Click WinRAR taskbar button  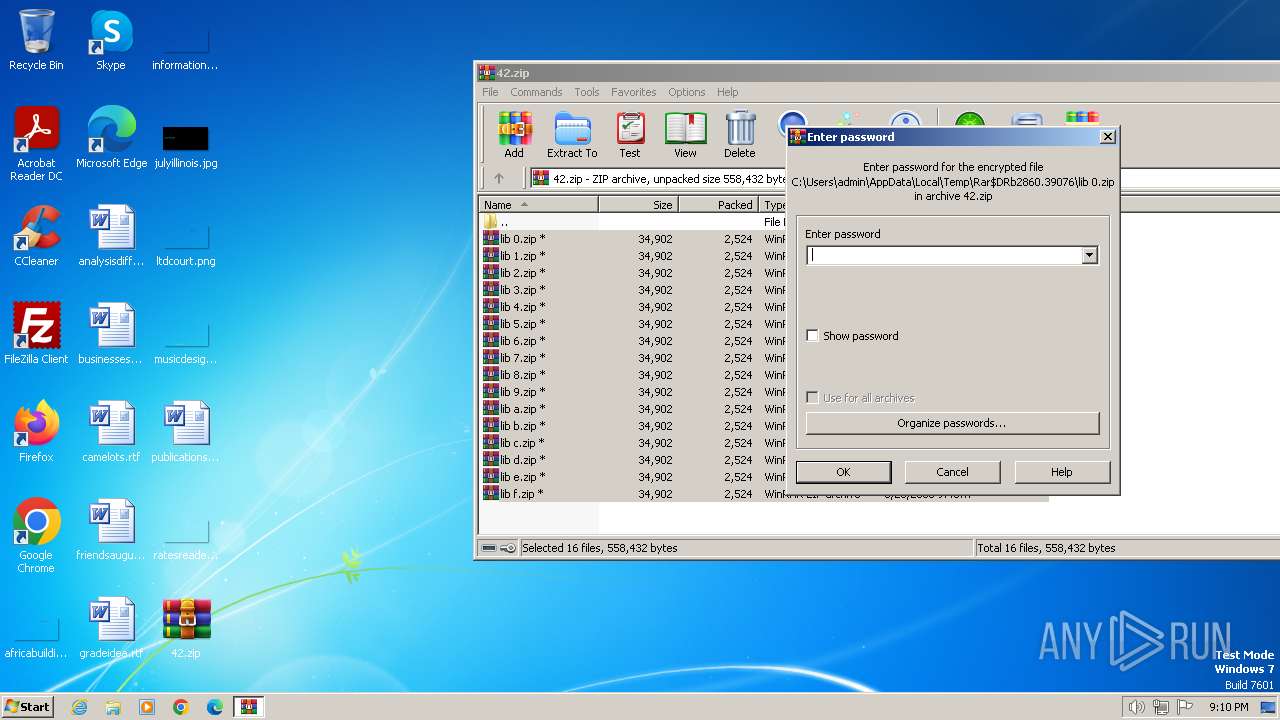[x=249, y=707]
